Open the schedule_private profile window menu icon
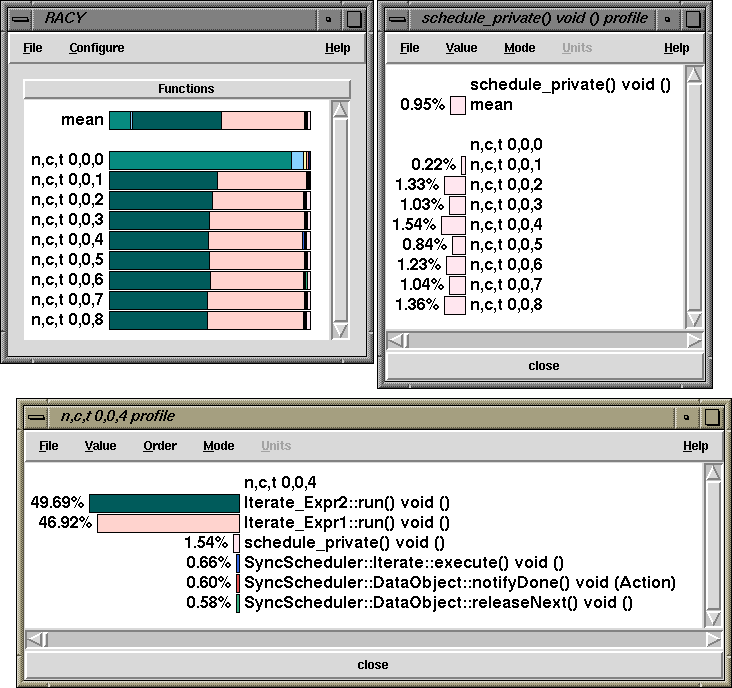The height and width of the screenshot is (688, 732). (397, 19)
